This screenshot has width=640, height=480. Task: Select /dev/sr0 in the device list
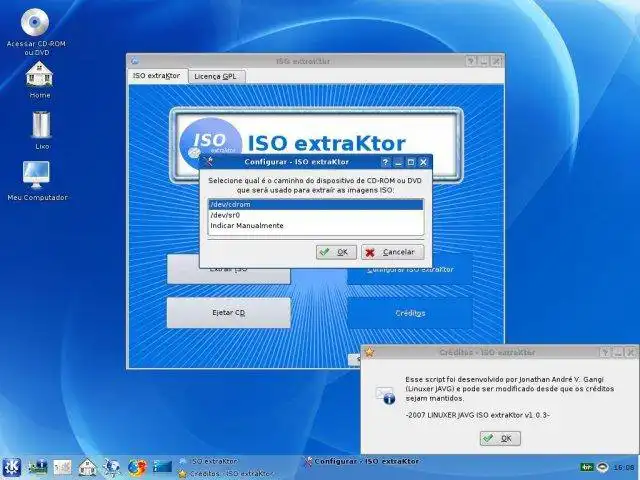[316, 215]
